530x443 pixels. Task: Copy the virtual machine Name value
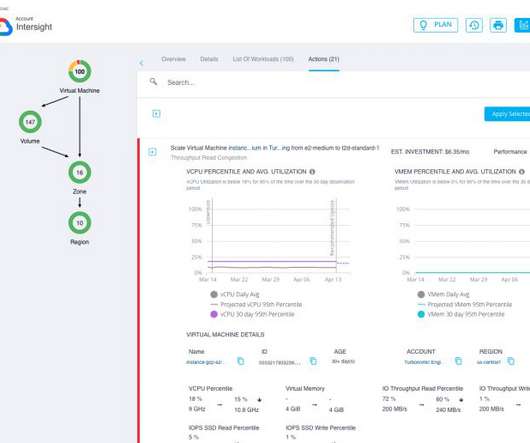click(241, 361)
